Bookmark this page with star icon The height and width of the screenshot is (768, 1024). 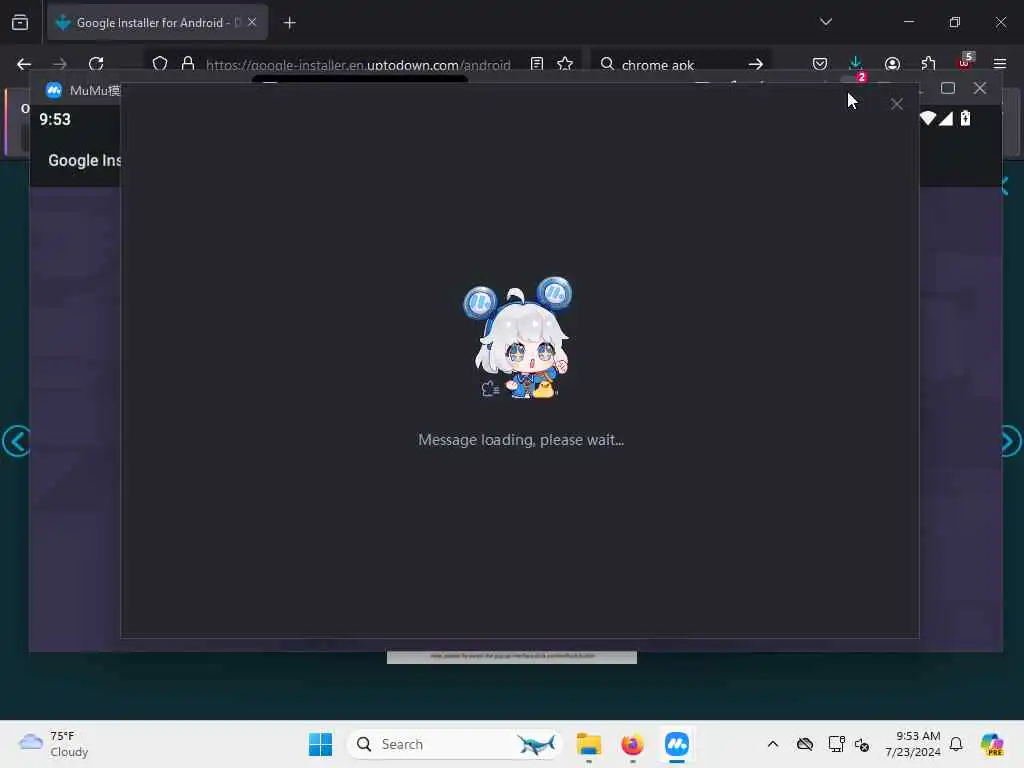coord(565,64)
